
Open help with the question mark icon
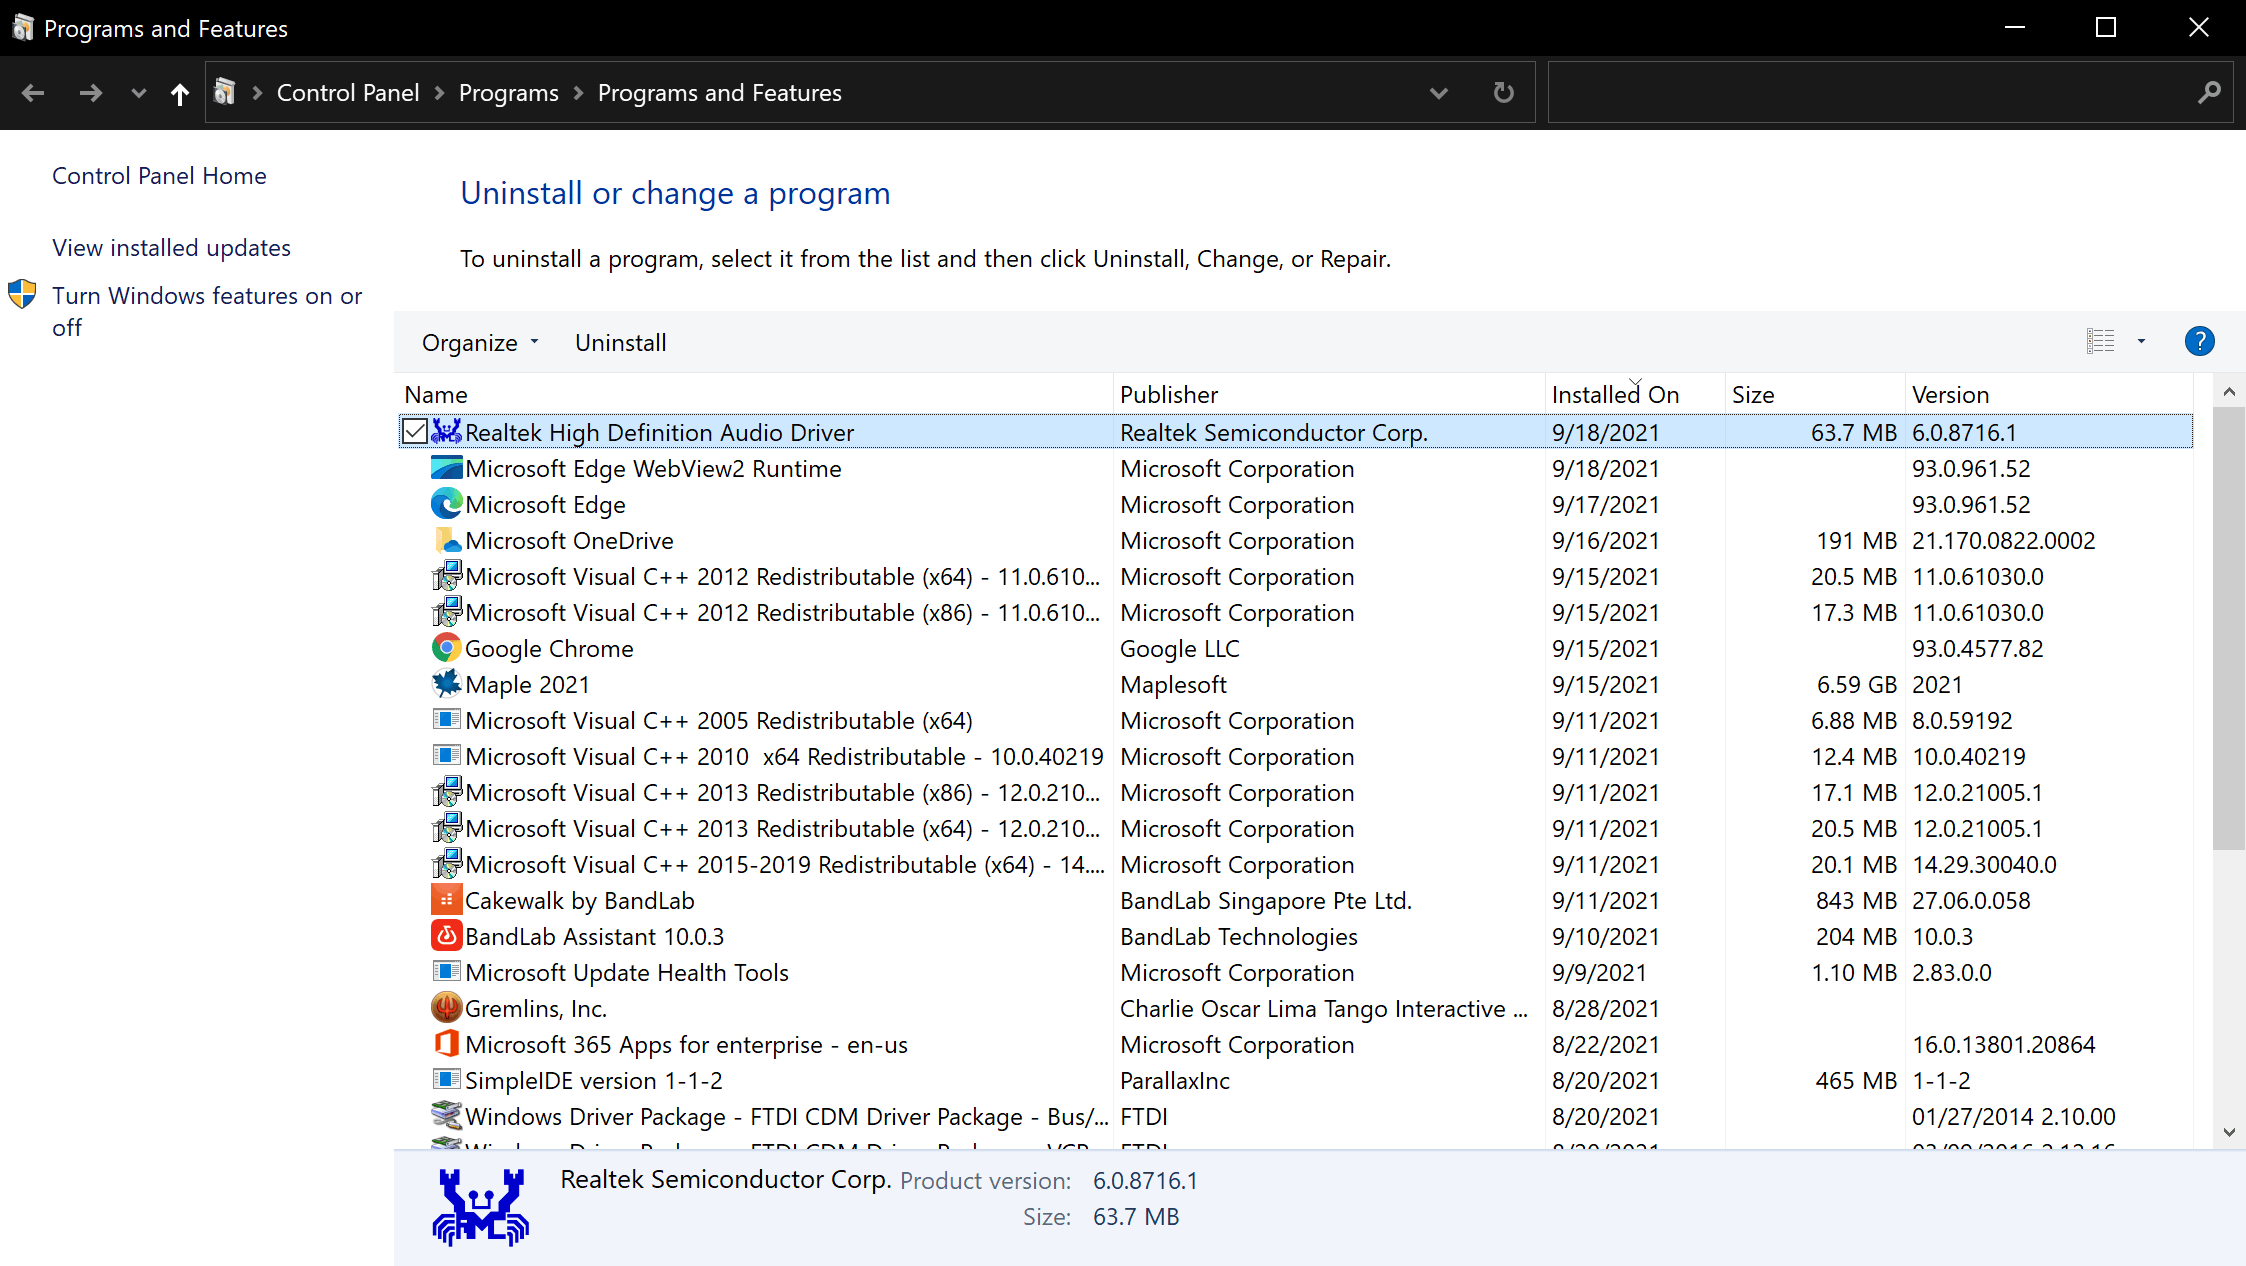coord(2199,342)
